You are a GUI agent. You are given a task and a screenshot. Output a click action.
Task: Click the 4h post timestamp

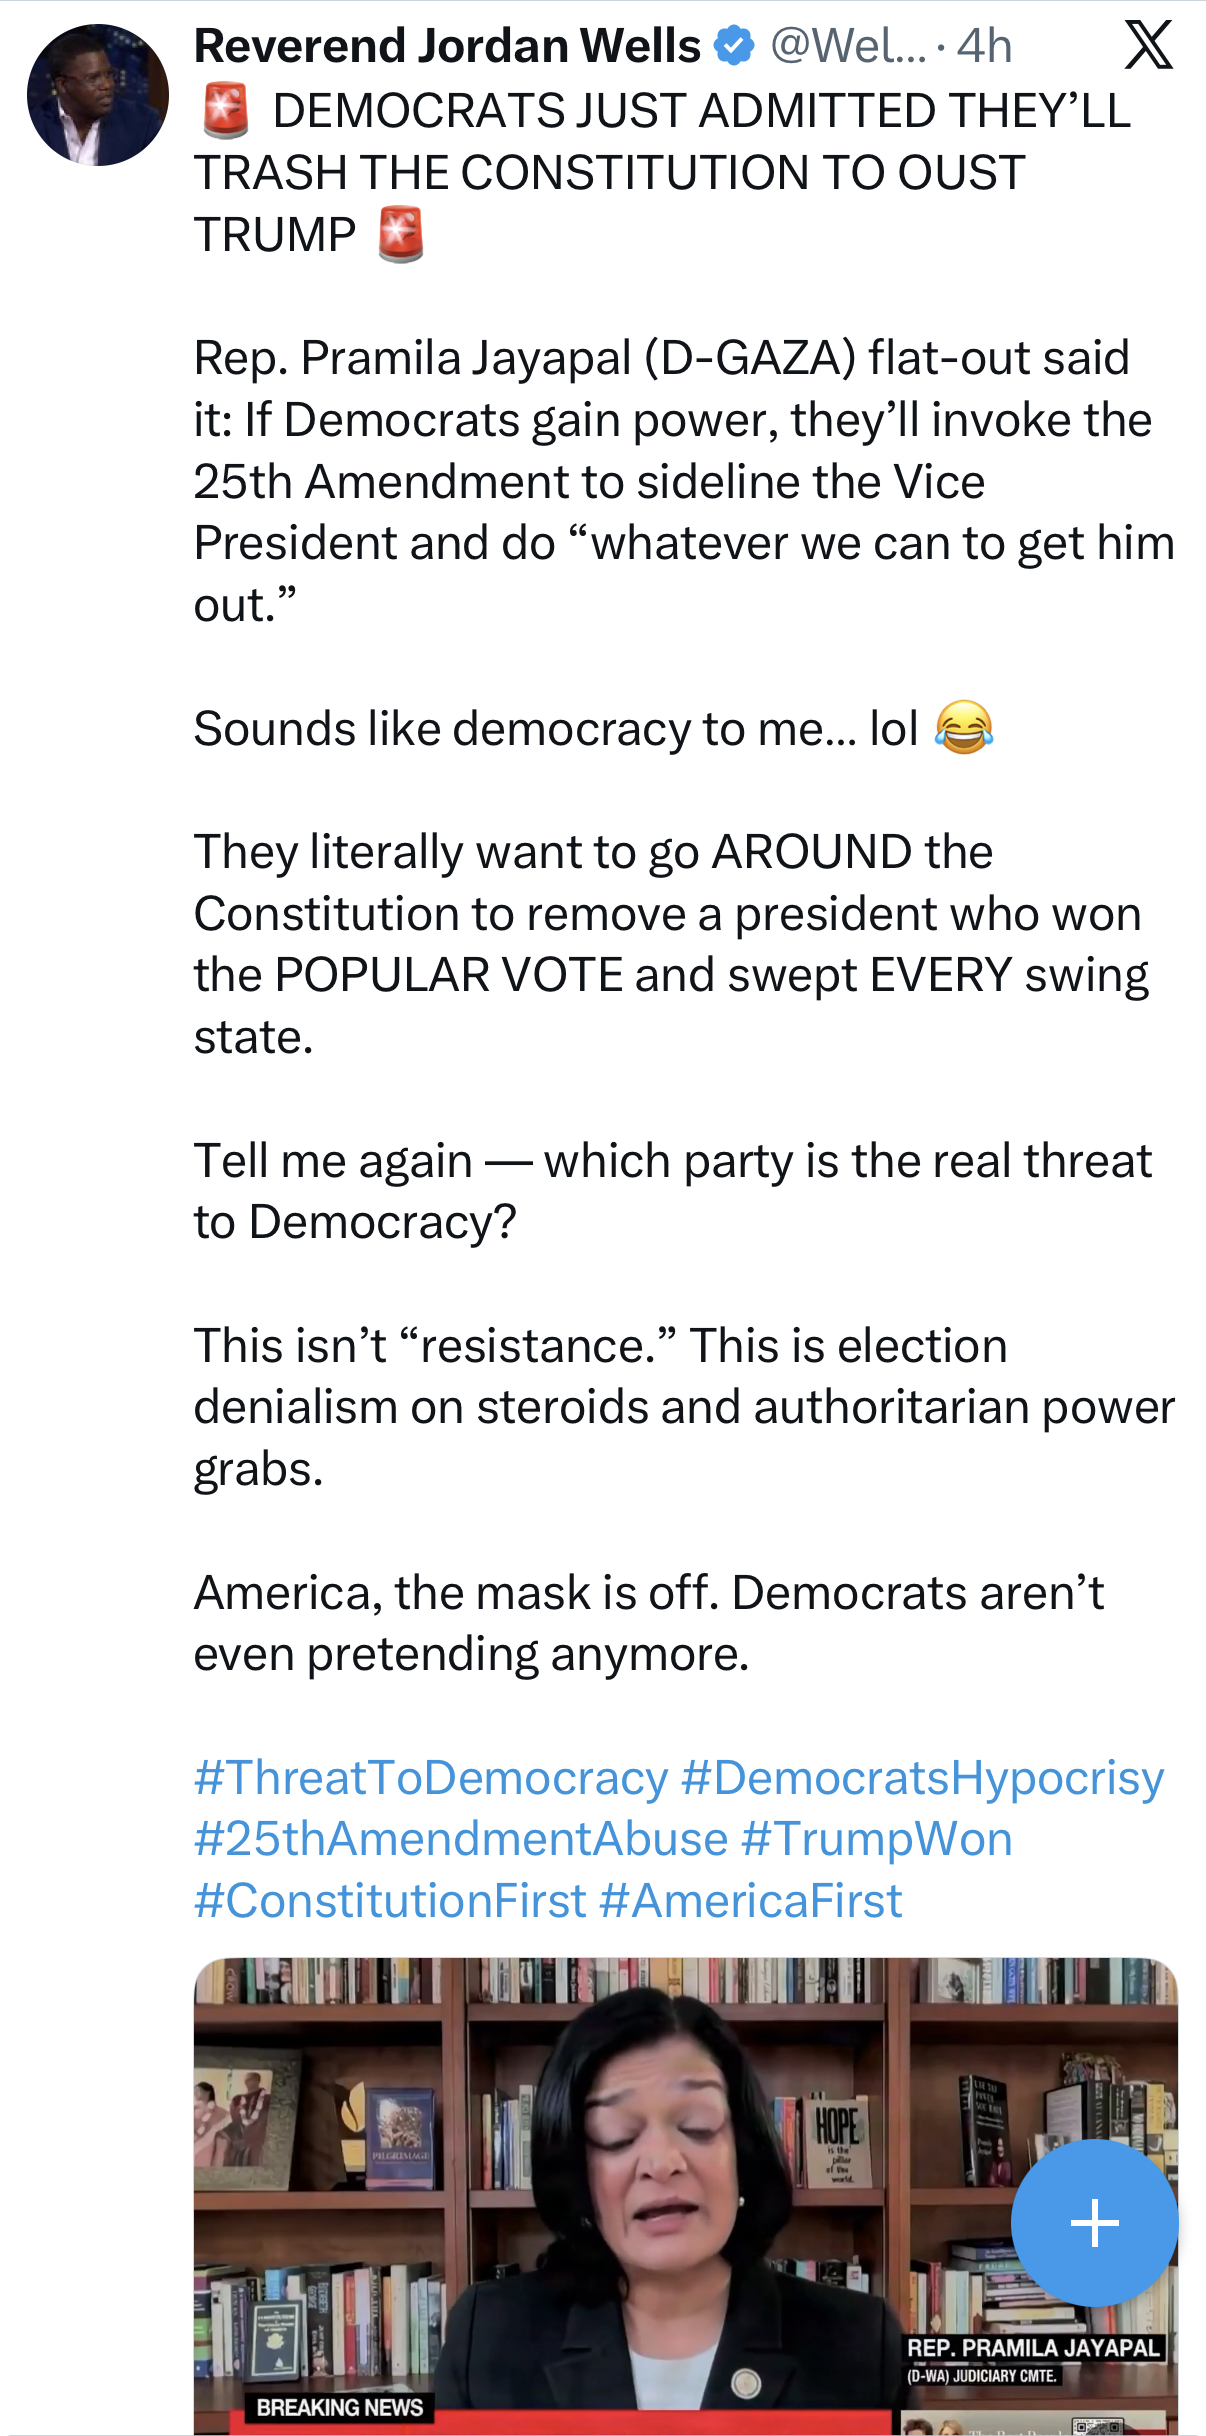pyautogui.click(x=985, y=46)
